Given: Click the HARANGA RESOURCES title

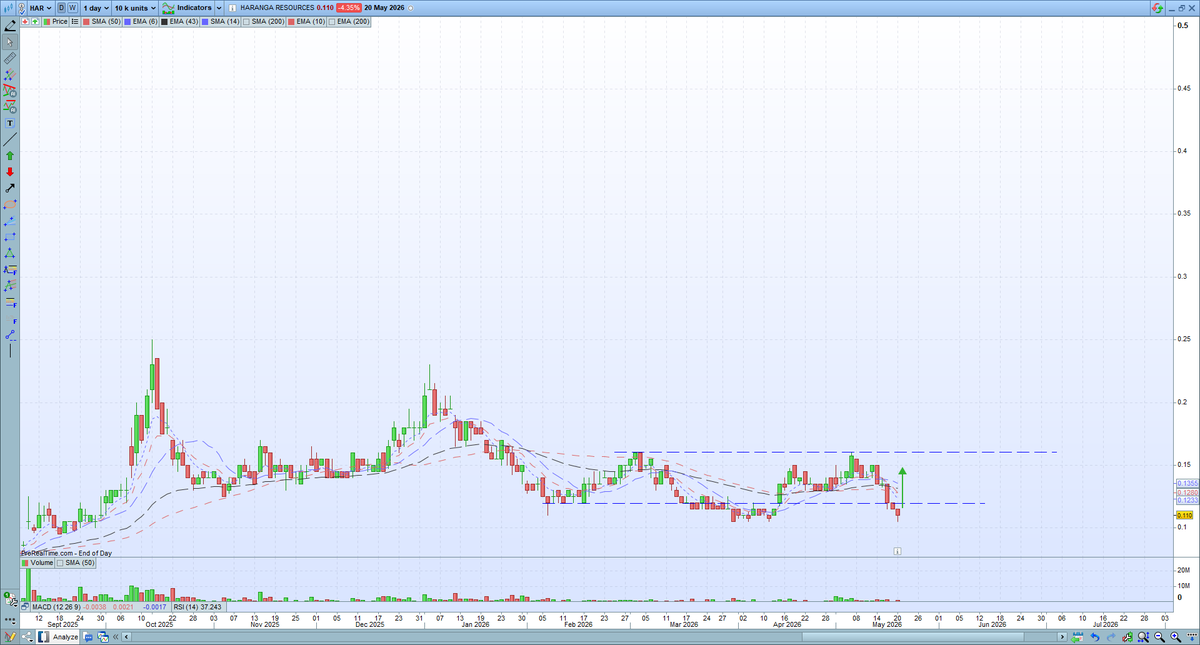Looking at the screenshot, I should (x=277, y=7).
